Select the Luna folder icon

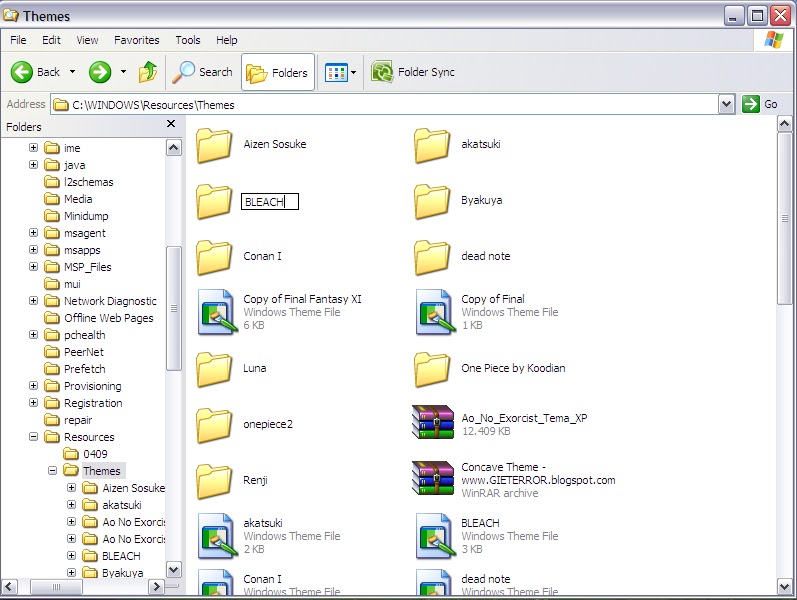214,369
